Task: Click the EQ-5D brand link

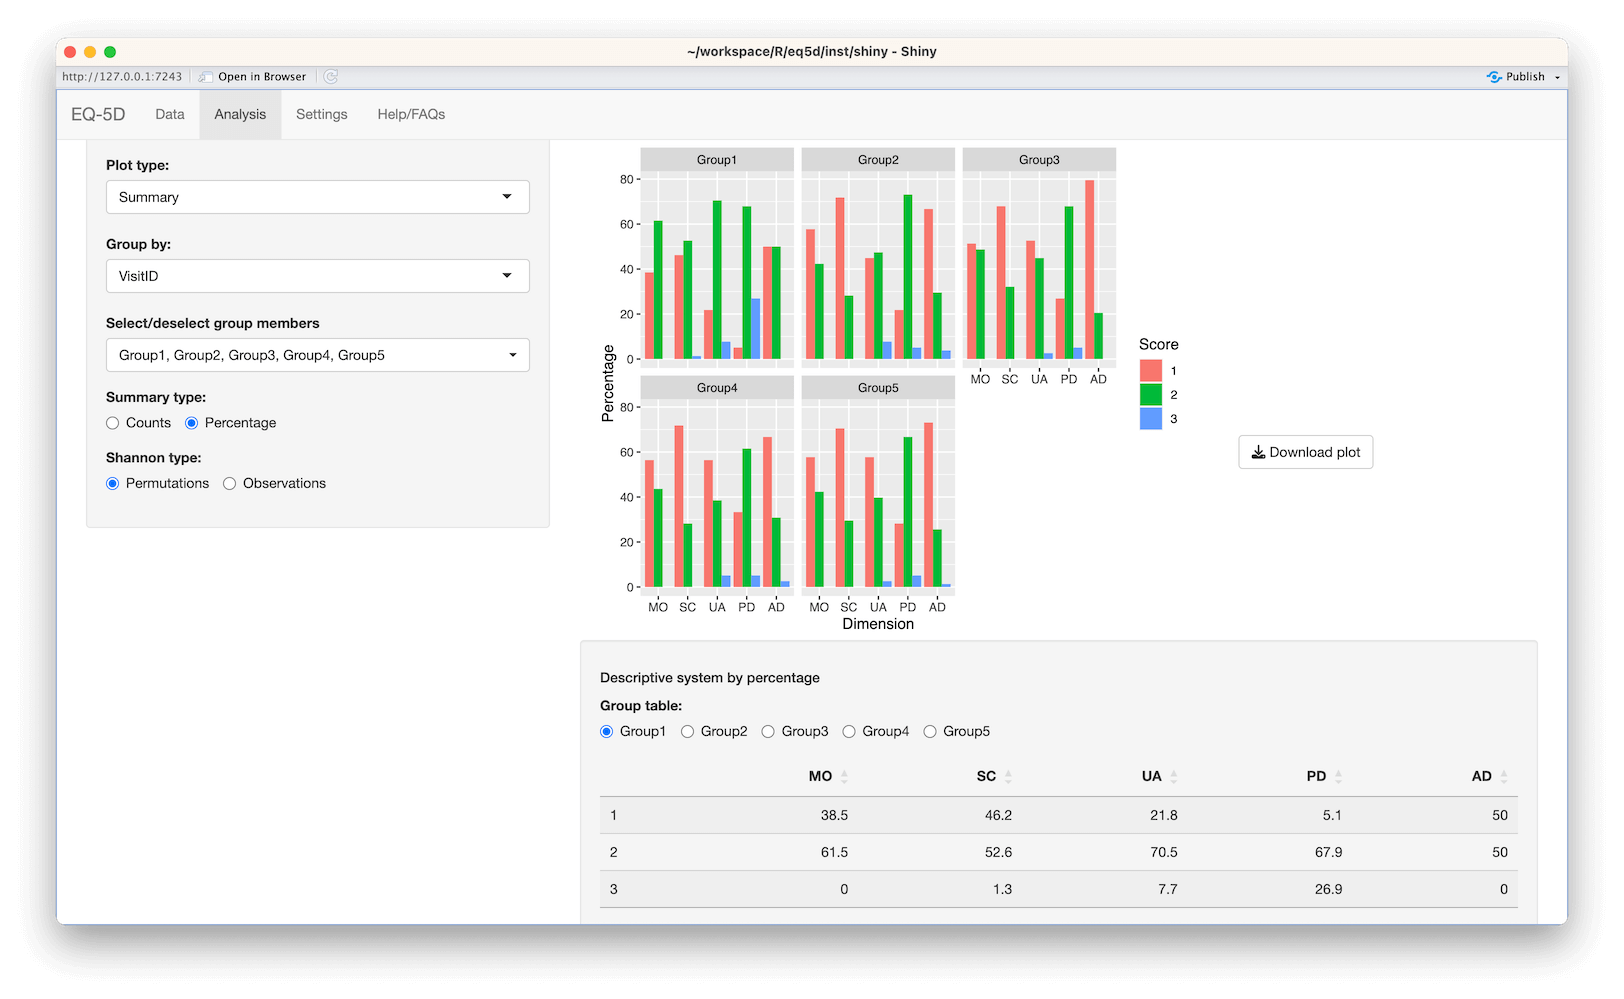Action: click(98, 115)
